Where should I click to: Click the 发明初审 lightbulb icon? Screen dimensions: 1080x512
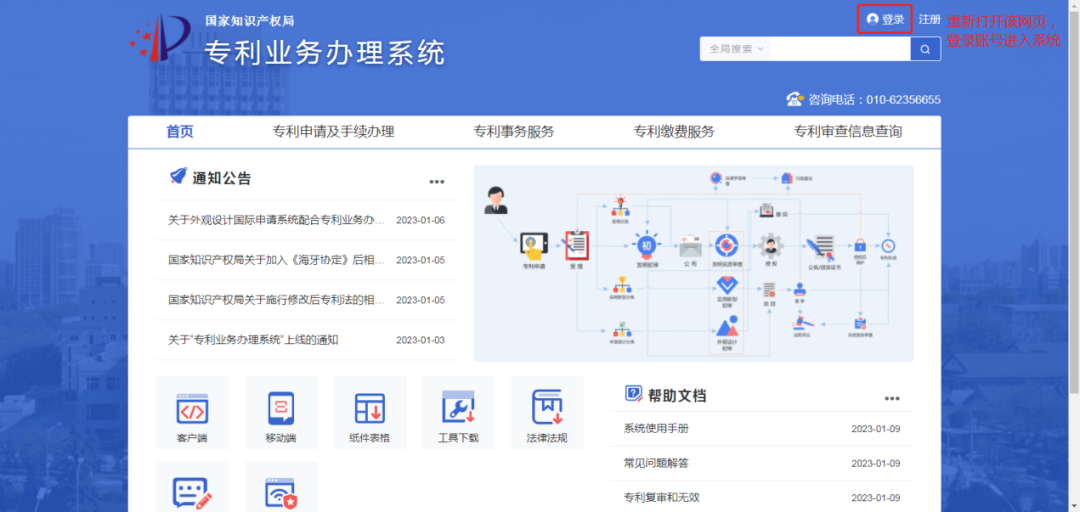[647, 245]
